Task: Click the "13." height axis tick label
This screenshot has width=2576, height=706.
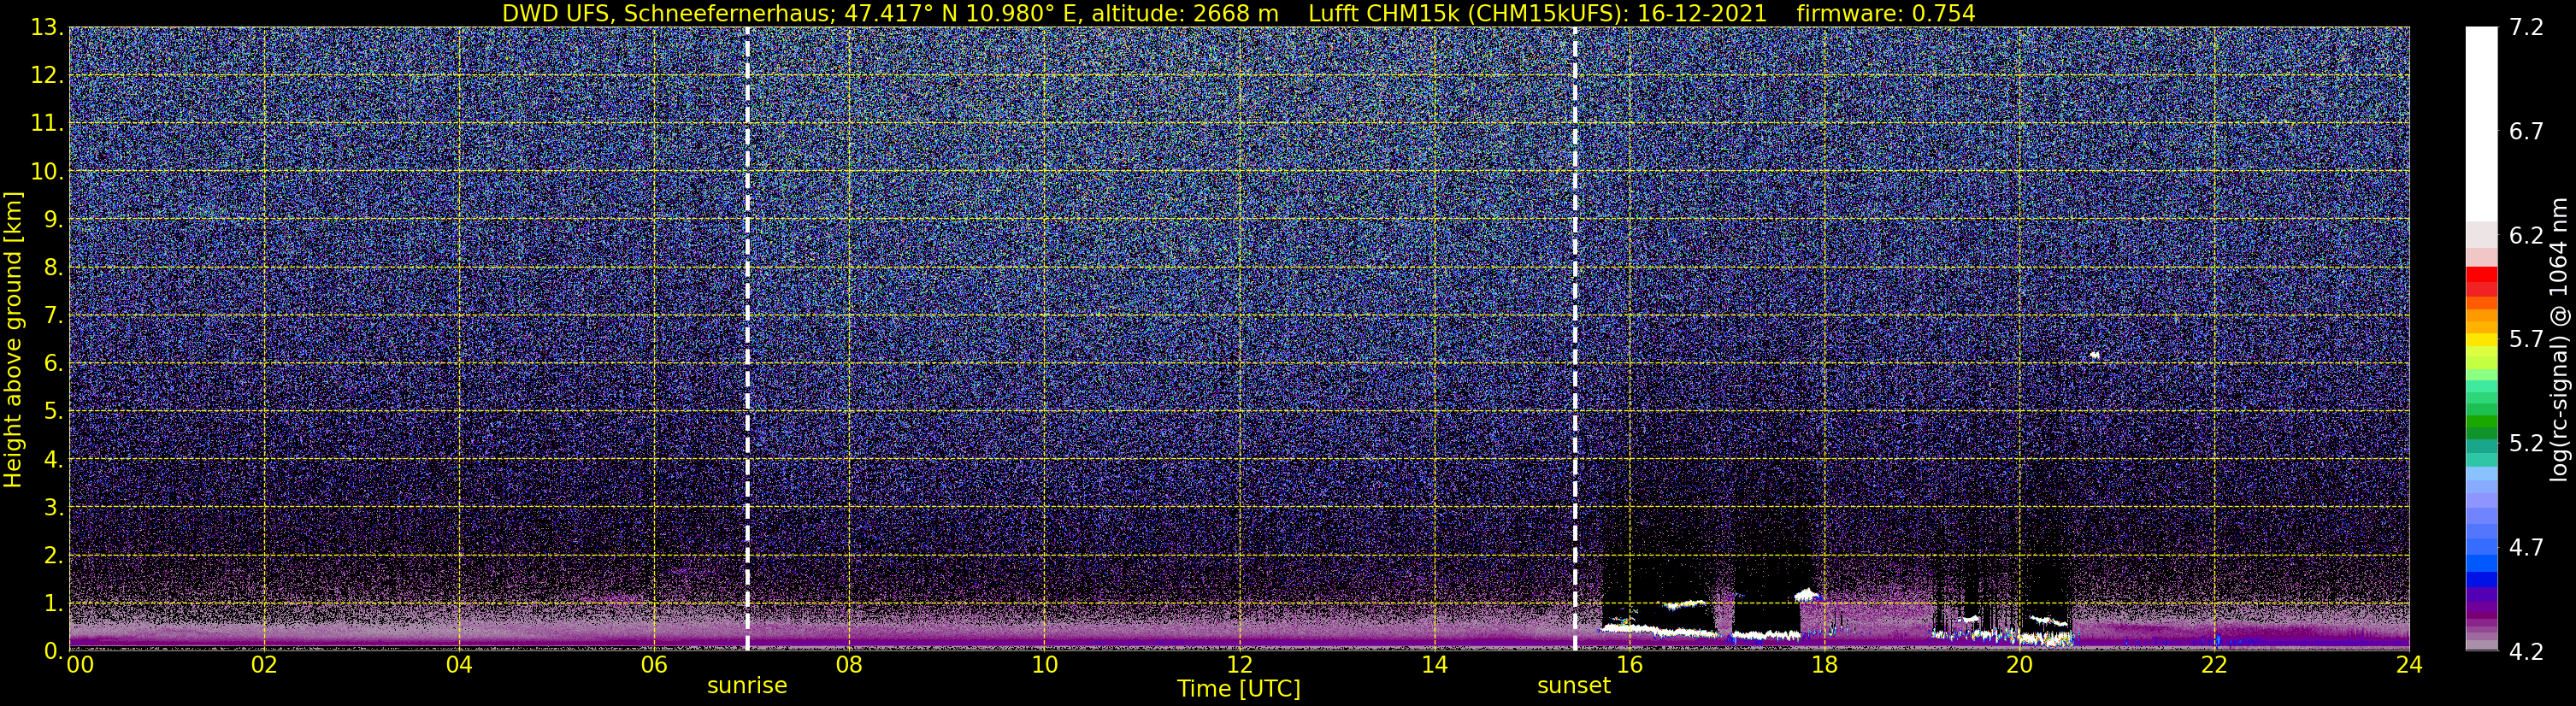Action: 47,28
